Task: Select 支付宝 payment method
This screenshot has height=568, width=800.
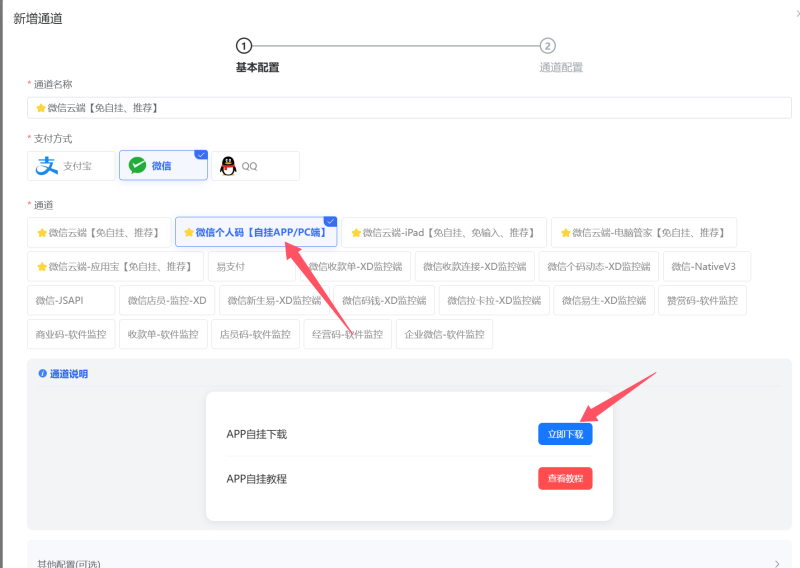Action: point(71,166)
